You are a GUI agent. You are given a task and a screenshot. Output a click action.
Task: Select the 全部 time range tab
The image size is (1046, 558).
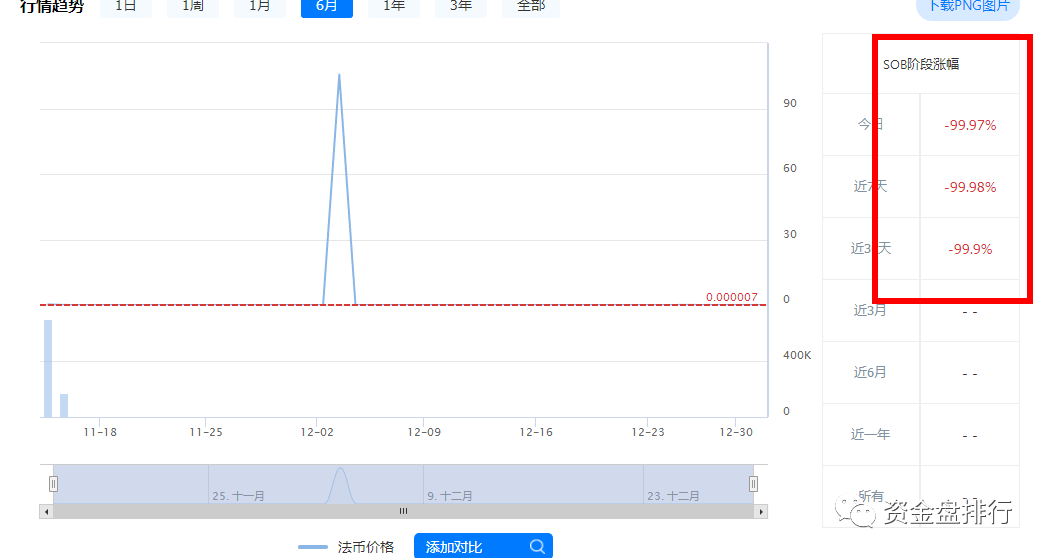pyautogui.click(x=530, y=7)
